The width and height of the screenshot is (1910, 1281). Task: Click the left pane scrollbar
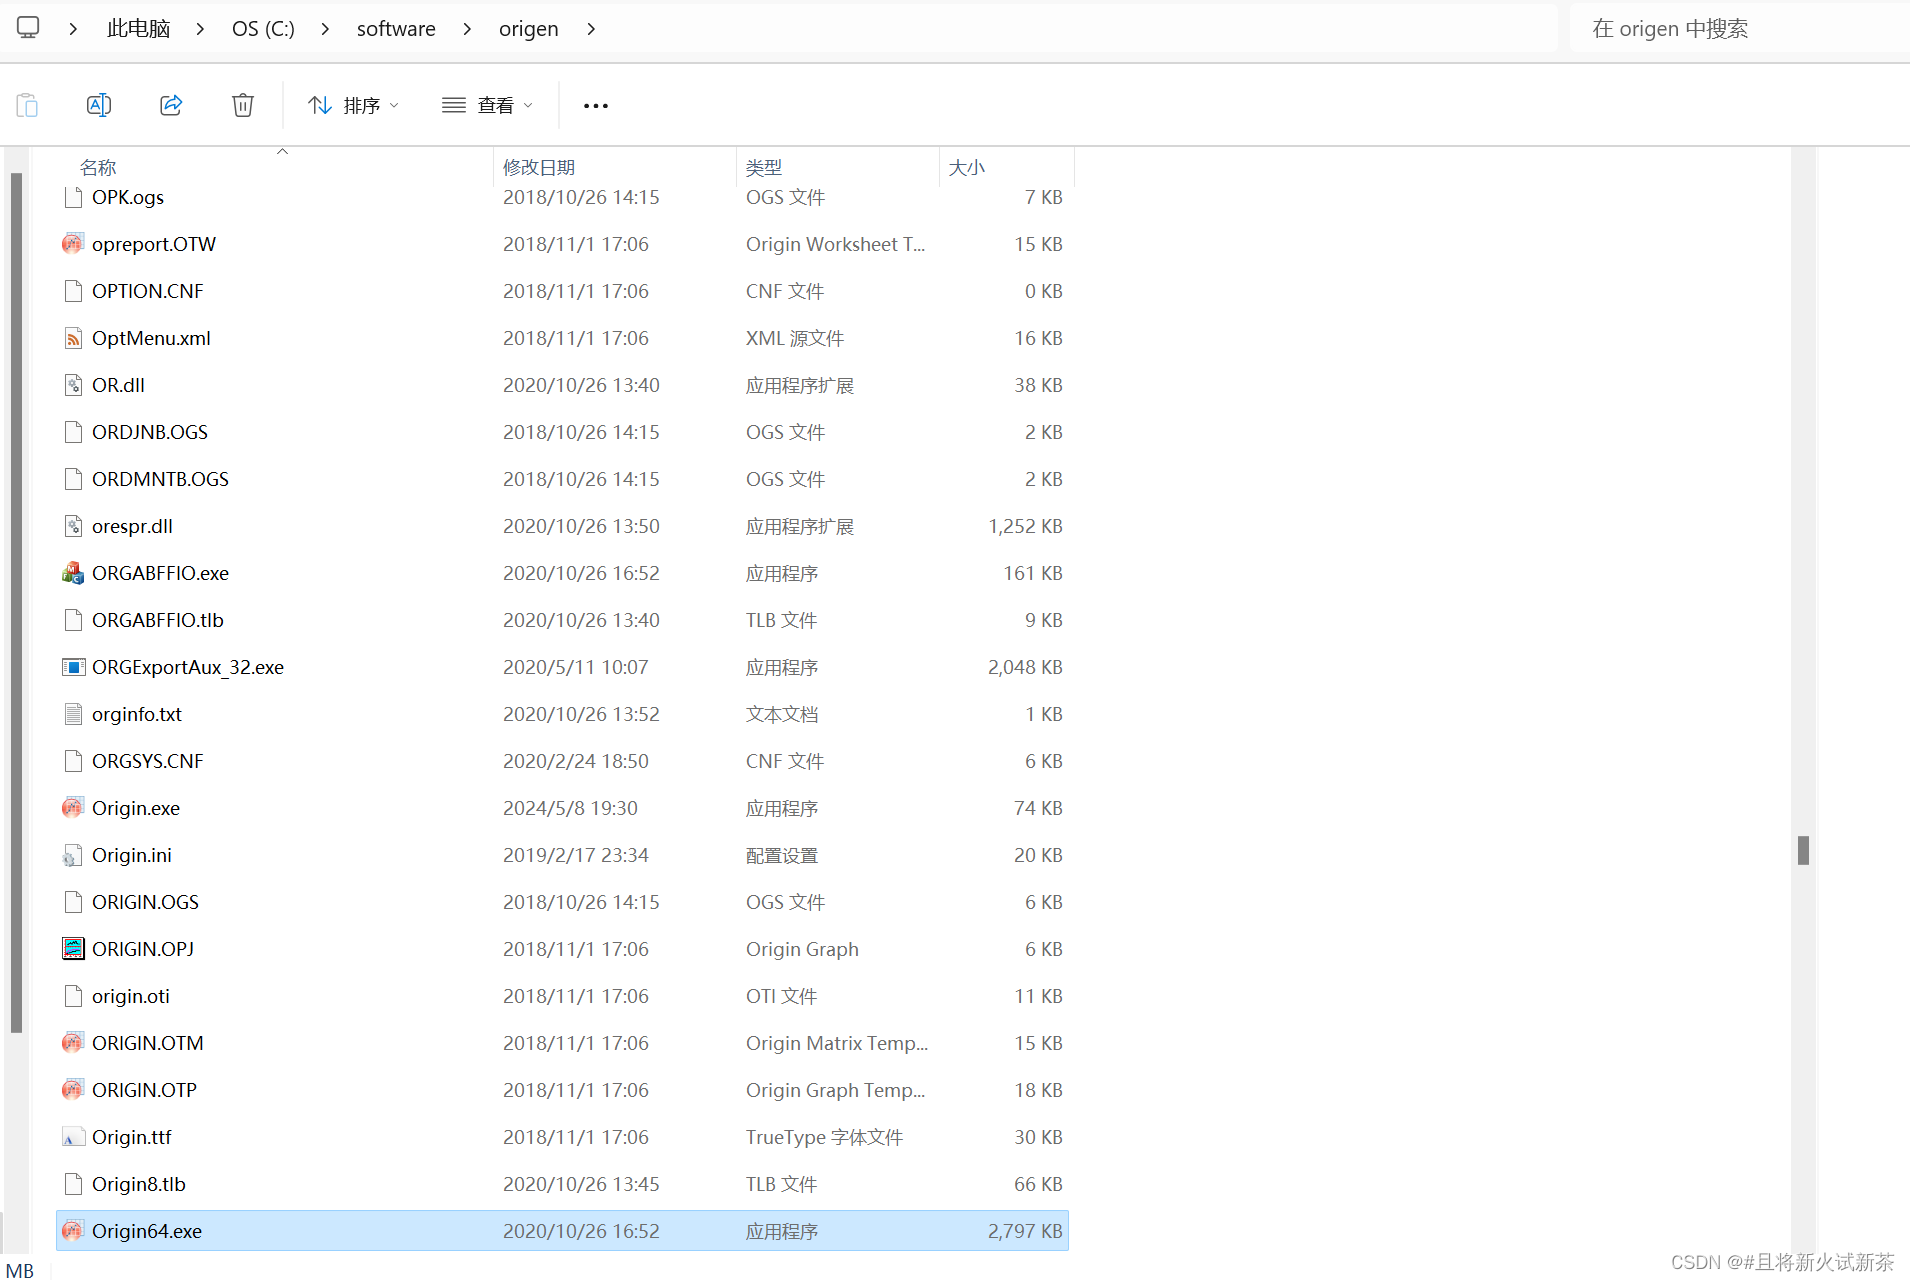pos(16,603)
